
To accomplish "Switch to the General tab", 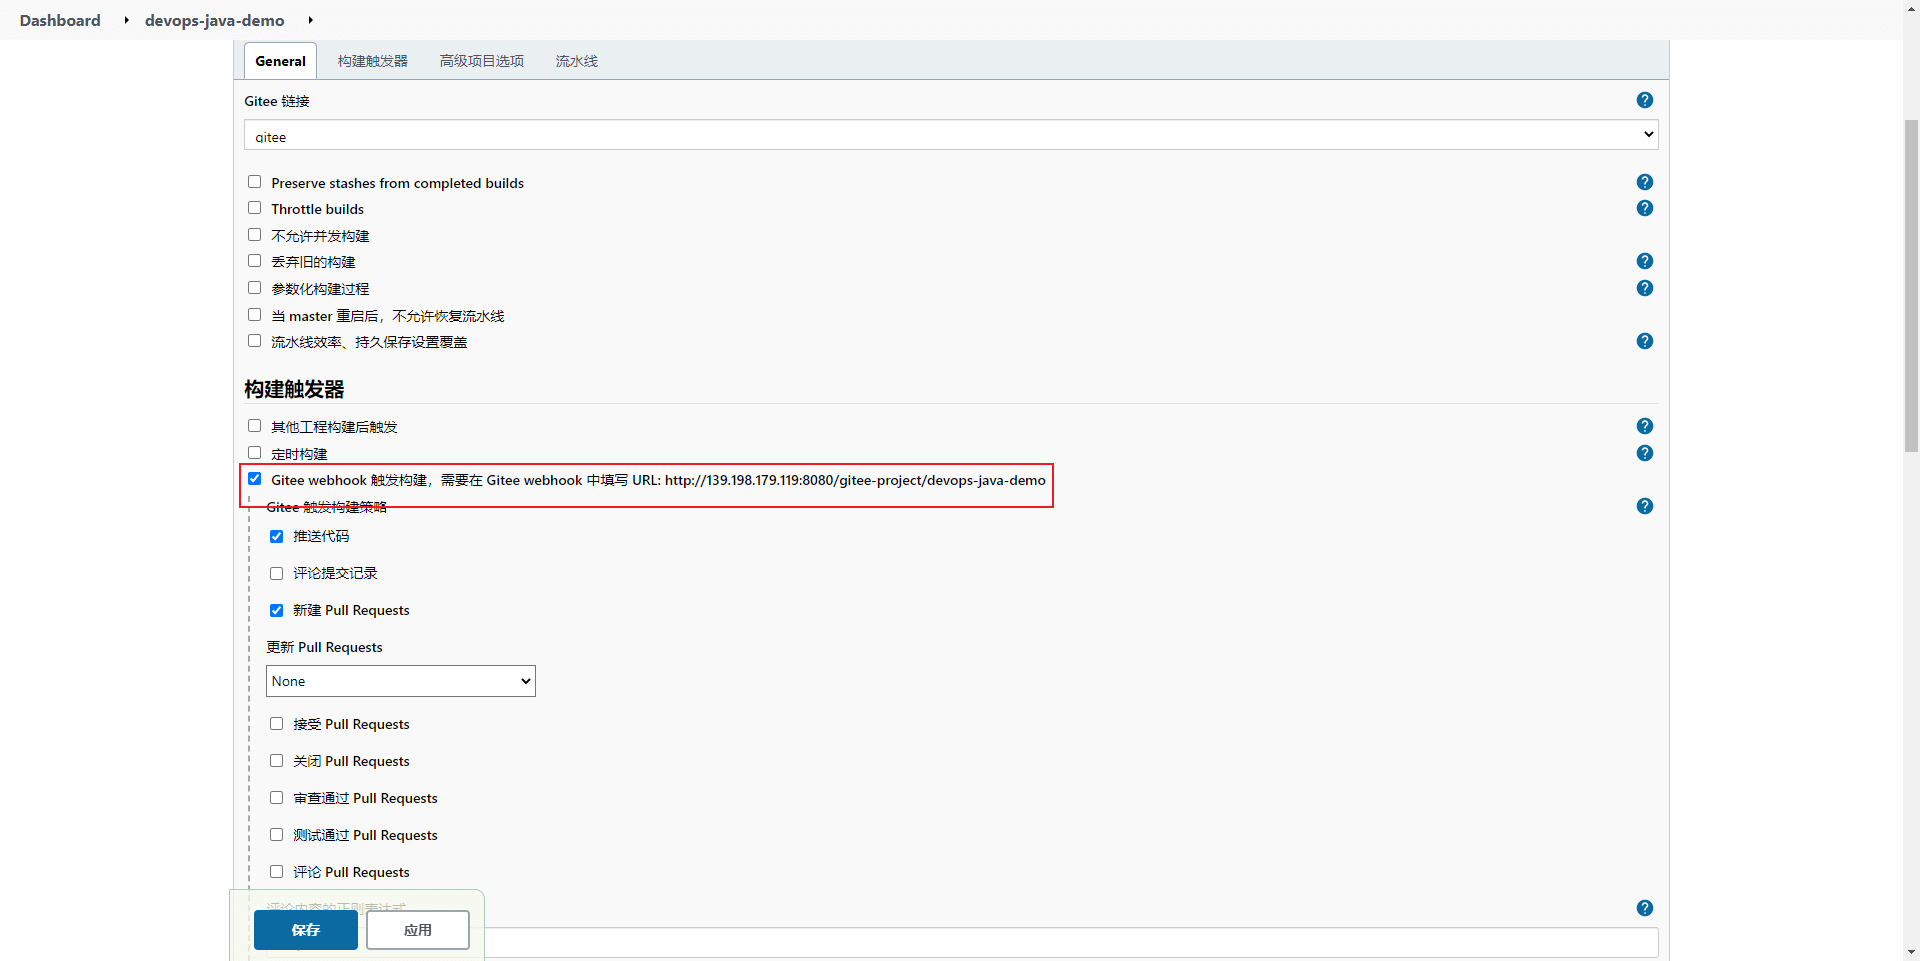I will click(280, 61).
